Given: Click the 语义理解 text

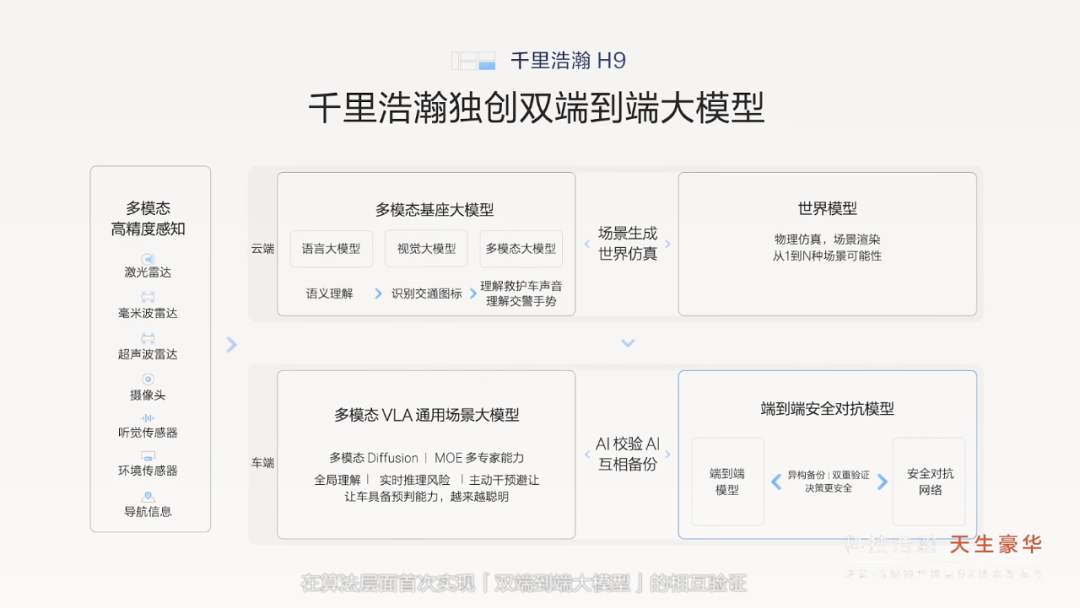Looking at the screenshot, I should (x=329, y=293).
